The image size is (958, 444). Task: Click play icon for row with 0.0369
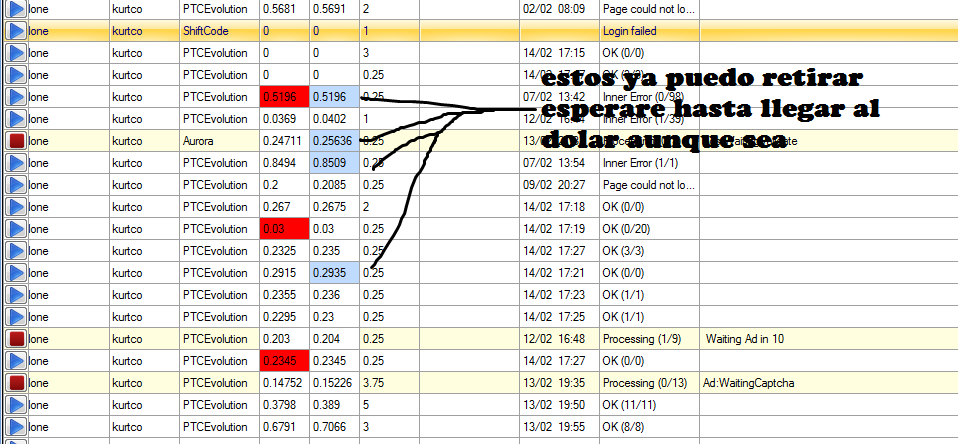click(x=16, y=119)
